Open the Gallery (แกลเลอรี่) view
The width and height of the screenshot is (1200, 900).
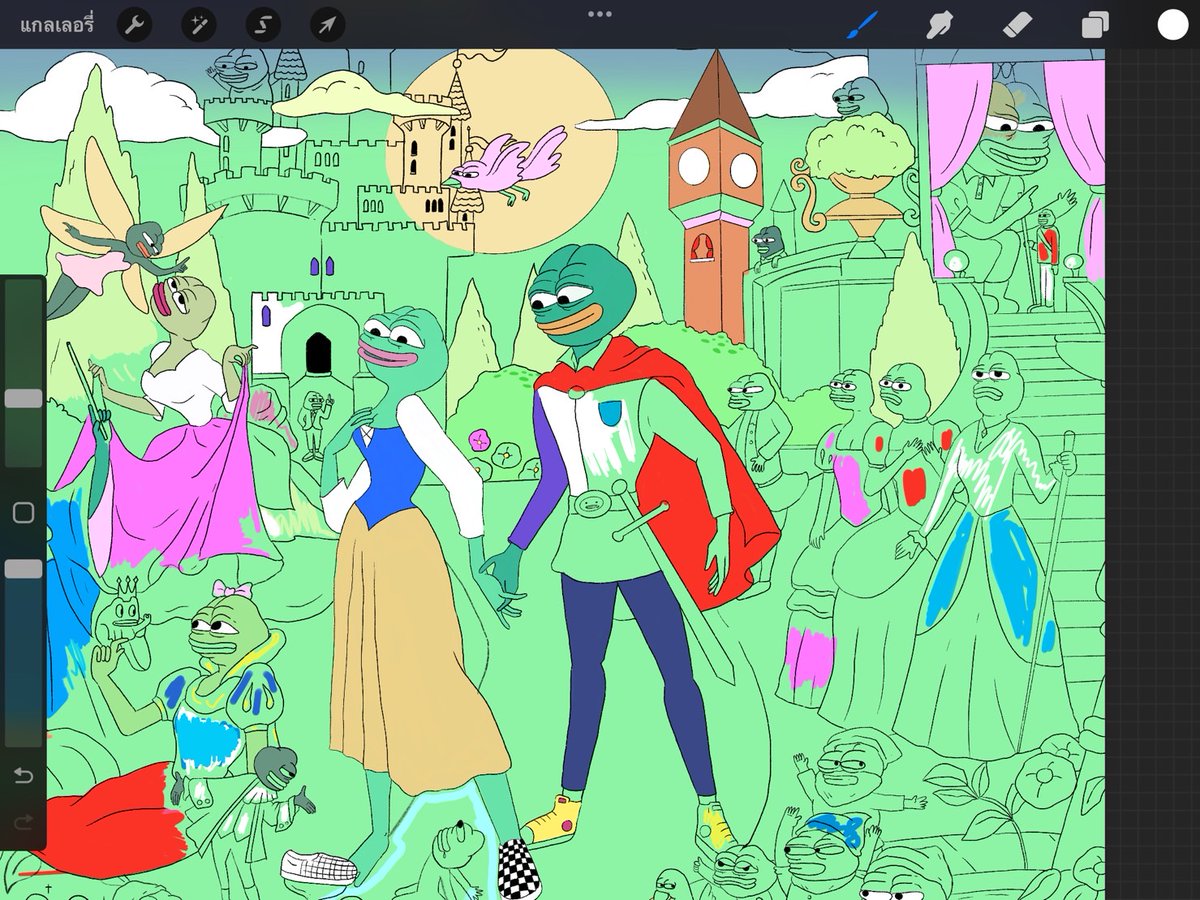tap(57, 25)
